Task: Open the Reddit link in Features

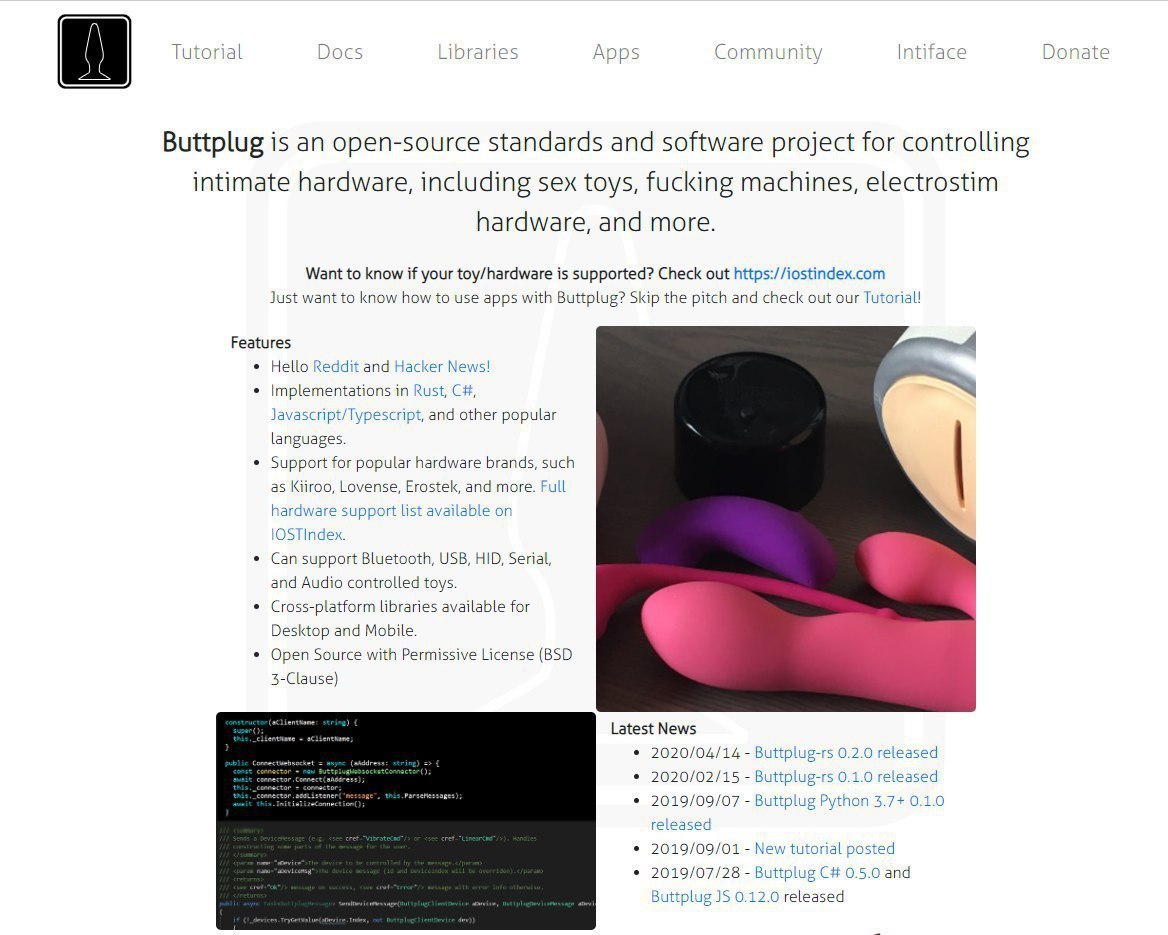Action: click(335, 367)
